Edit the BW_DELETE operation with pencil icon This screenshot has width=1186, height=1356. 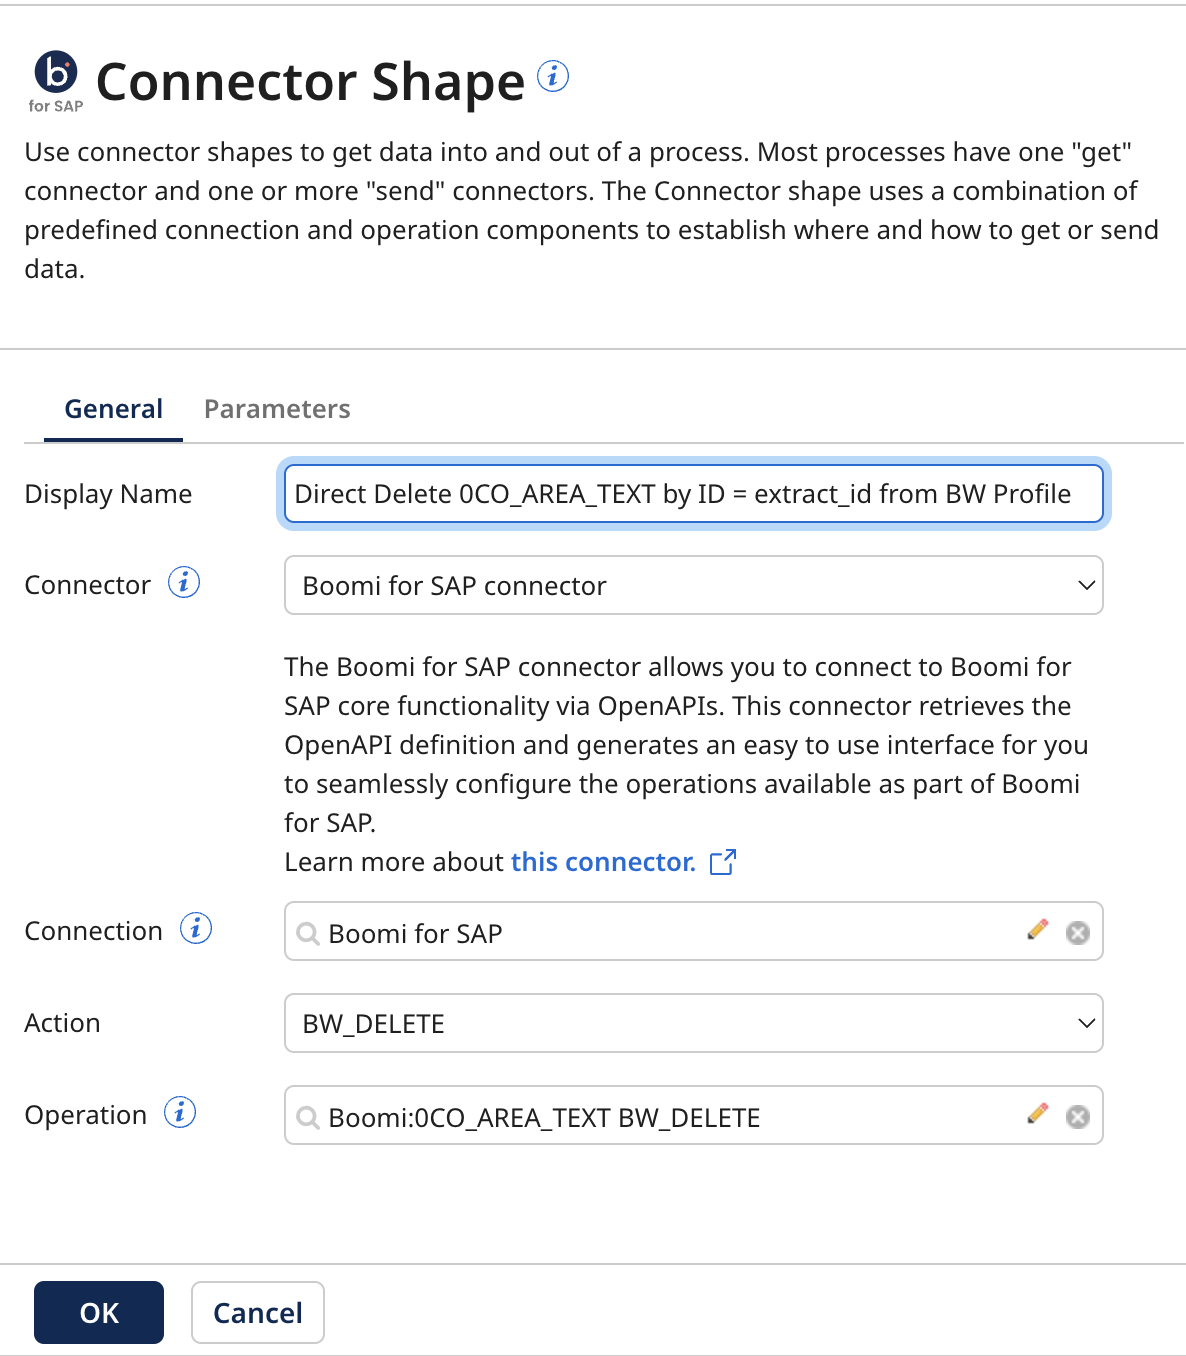point(1038,1115)
